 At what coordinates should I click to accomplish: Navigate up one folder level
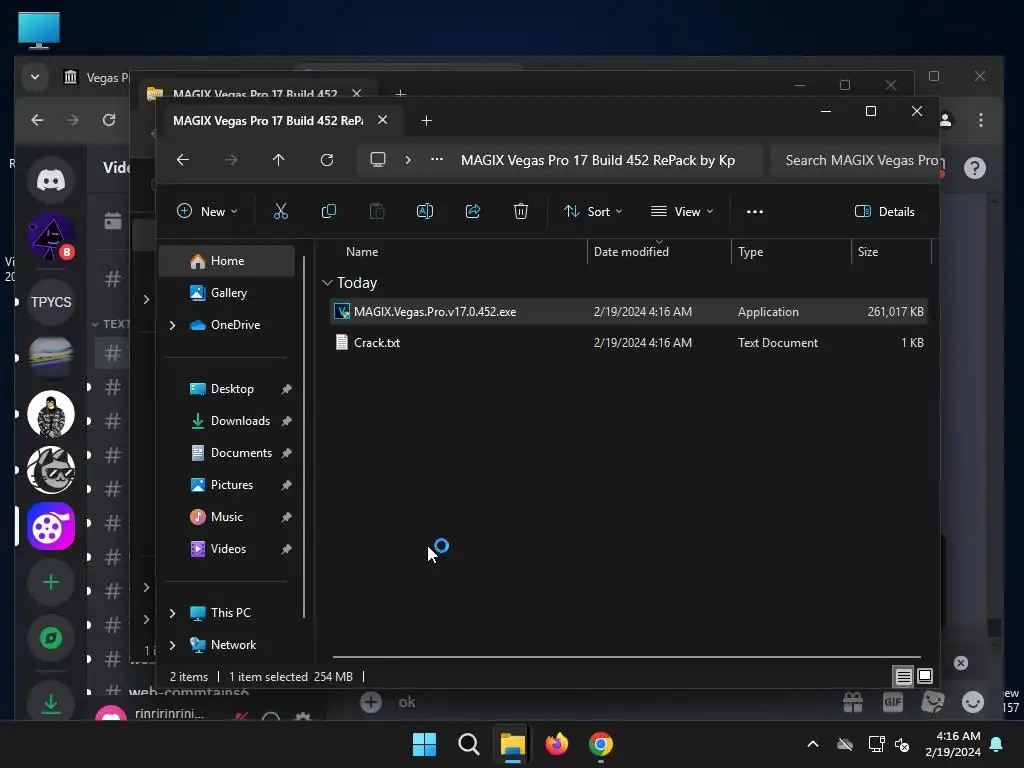tap(279, 160)
